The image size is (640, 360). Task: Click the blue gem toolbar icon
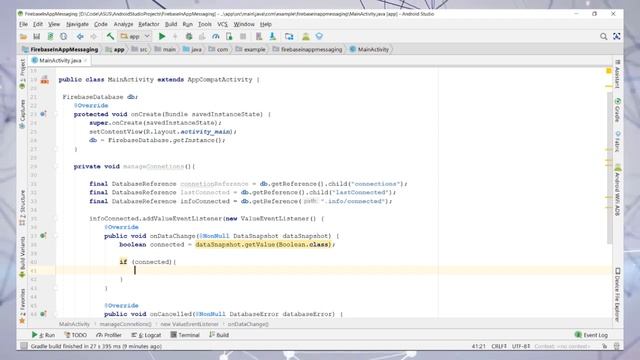pos(319,36)
